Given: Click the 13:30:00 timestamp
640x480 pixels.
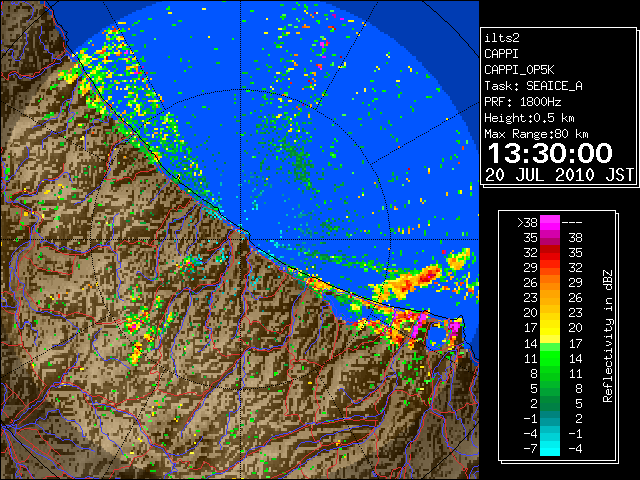Looking at the screenshot, I should 550,153.
